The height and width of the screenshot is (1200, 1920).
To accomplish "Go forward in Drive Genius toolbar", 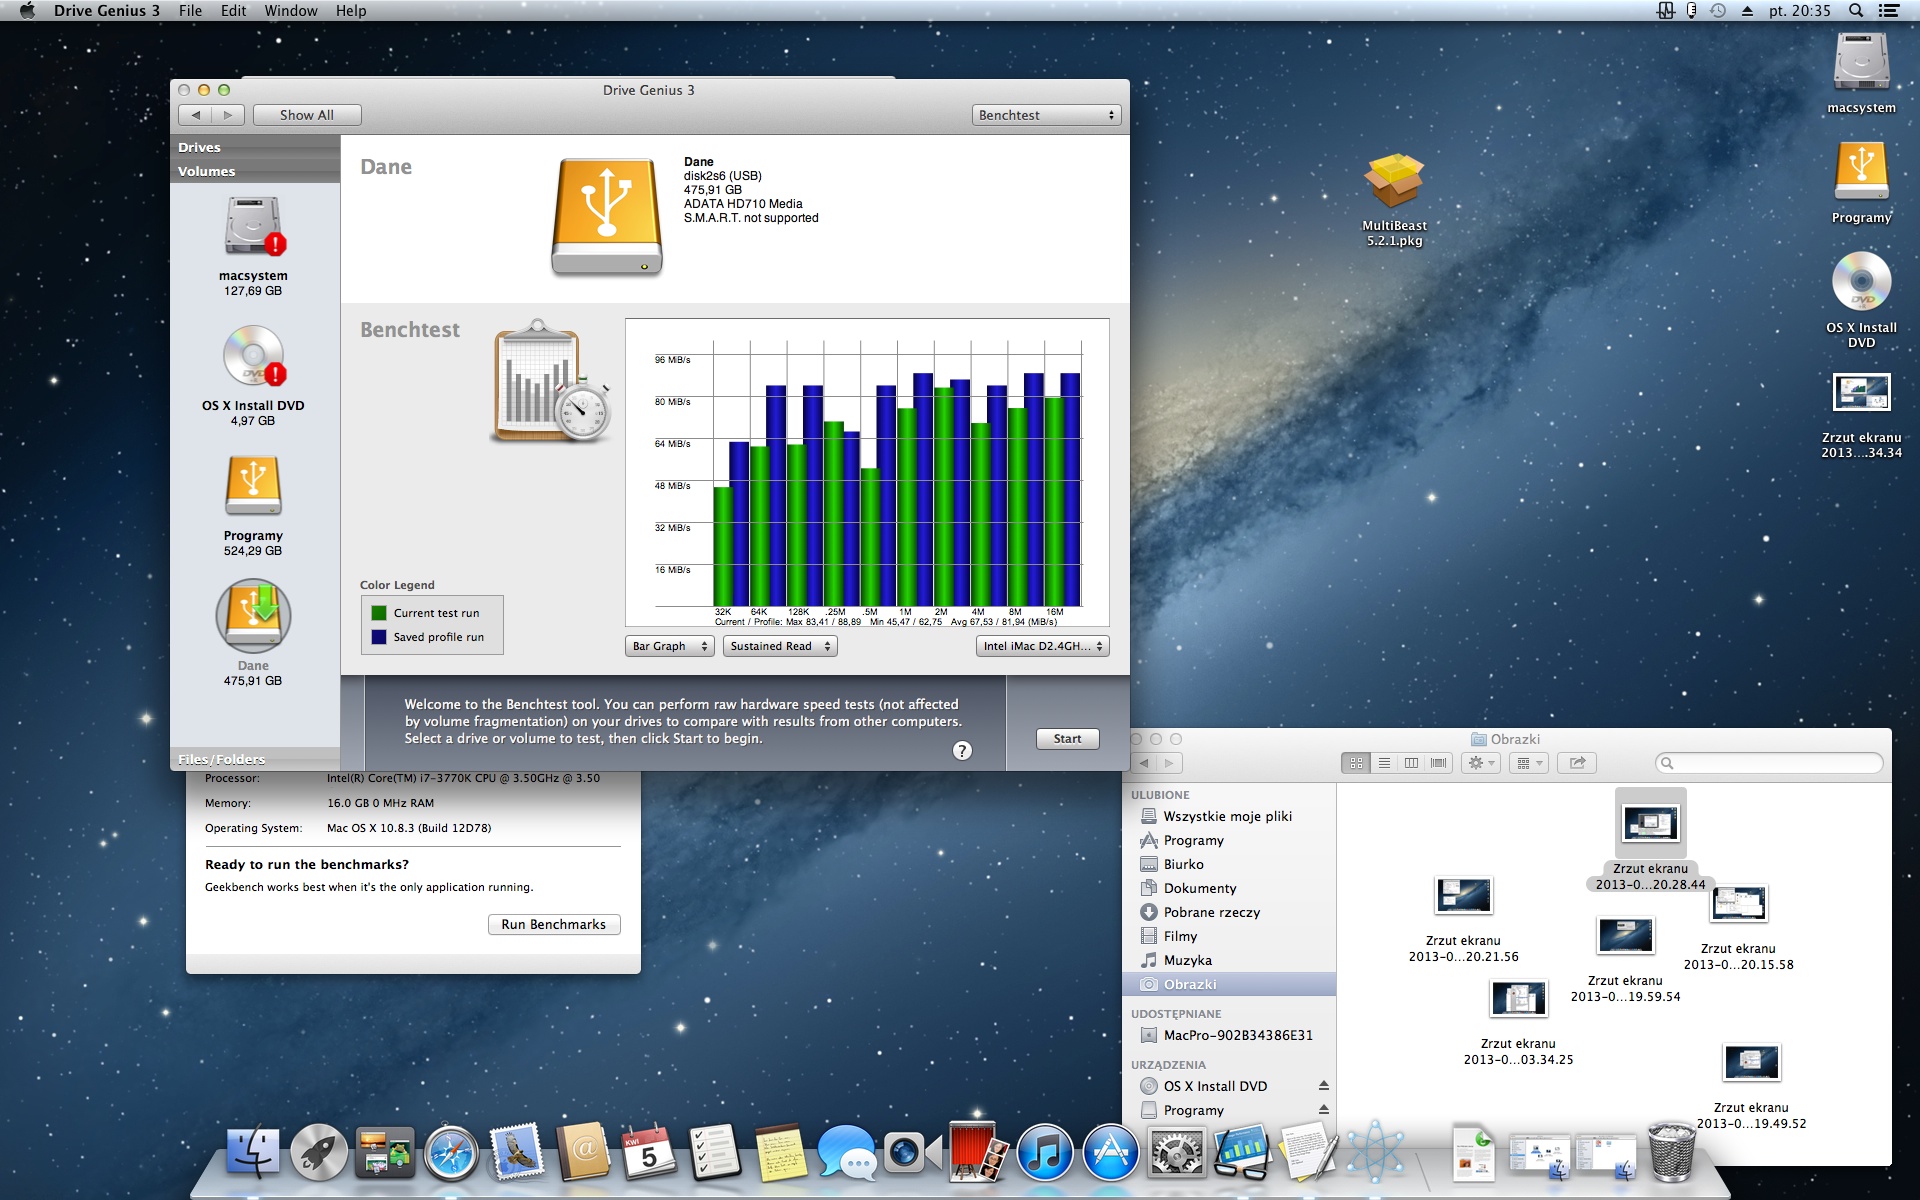I will (x=228, y=115).
